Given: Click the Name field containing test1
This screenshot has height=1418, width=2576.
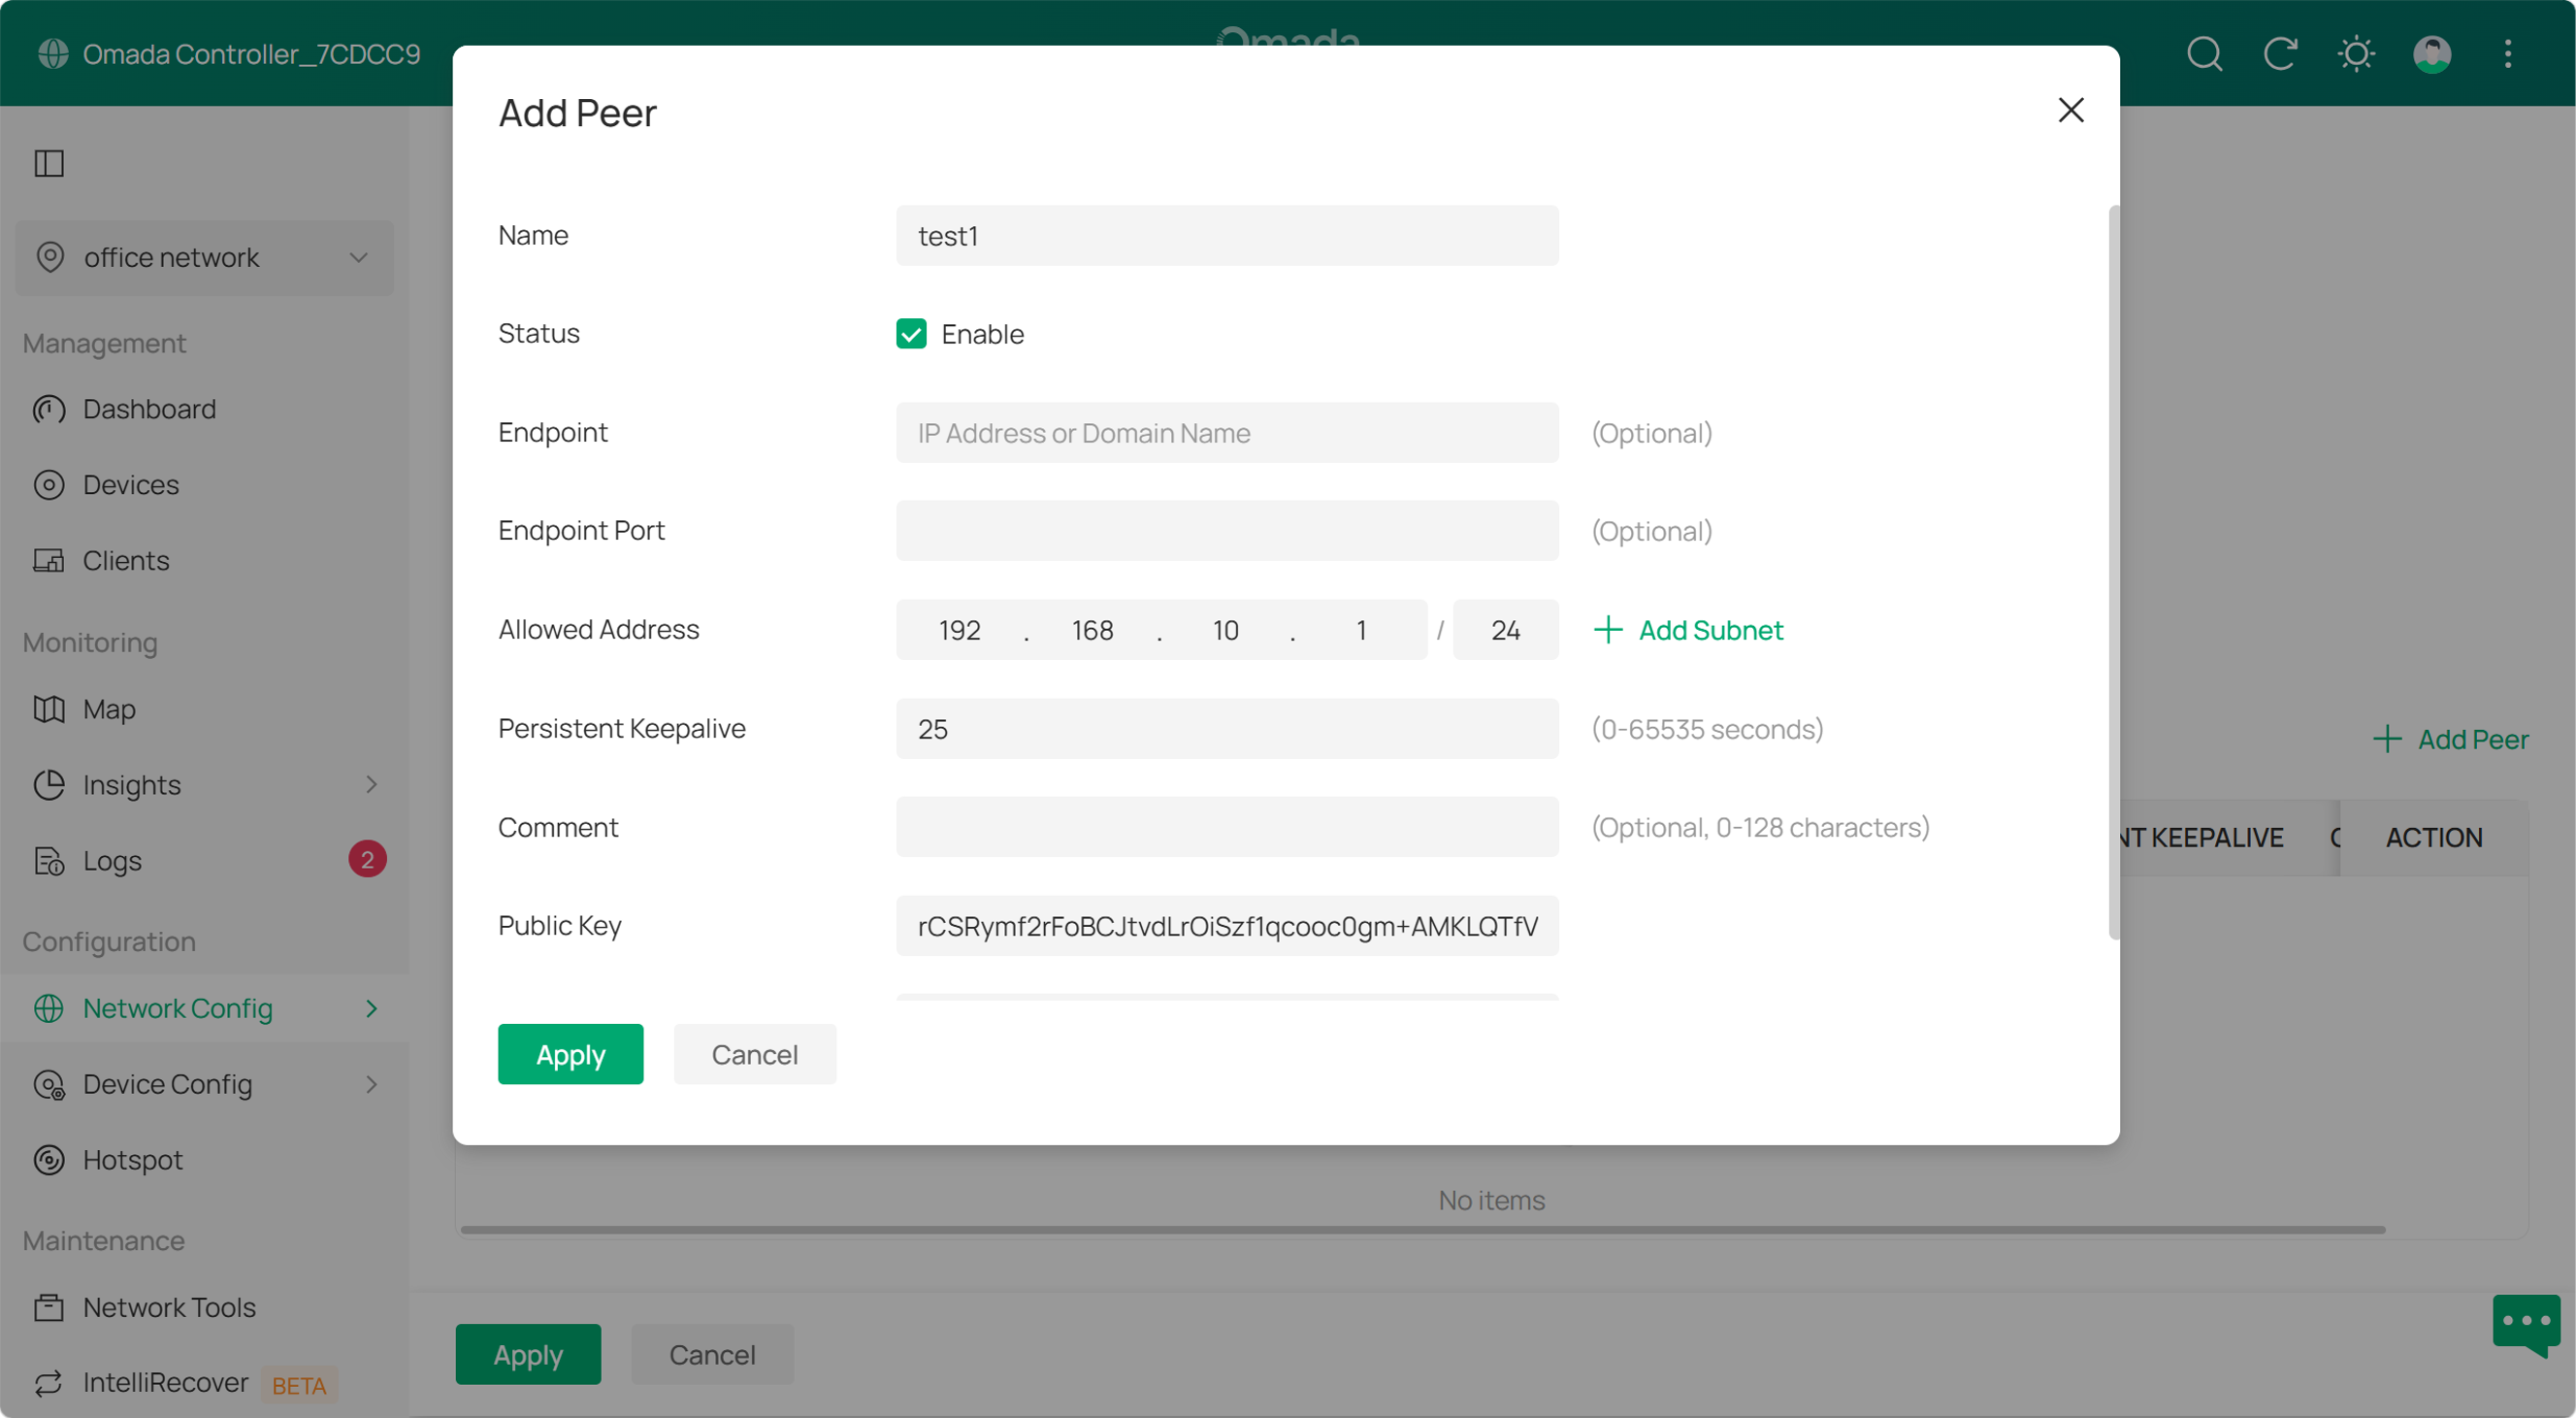Looking at the screenshot, I should click(1227, 235).
